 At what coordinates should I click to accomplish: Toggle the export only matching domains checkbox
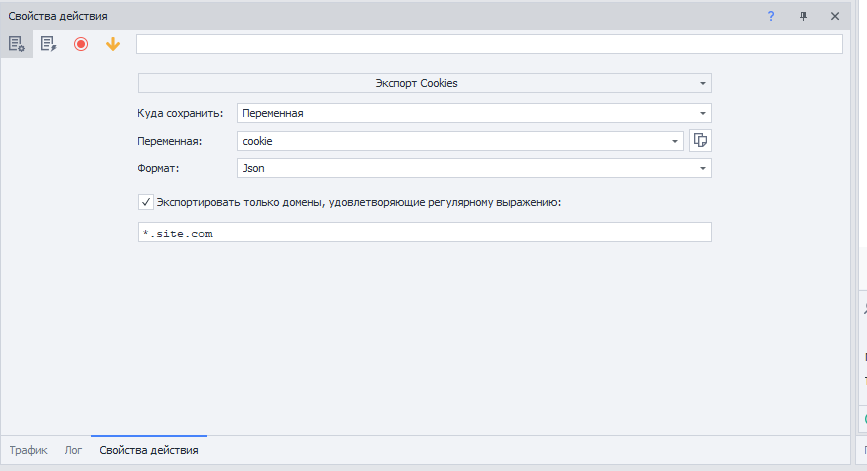coord(146,201)
